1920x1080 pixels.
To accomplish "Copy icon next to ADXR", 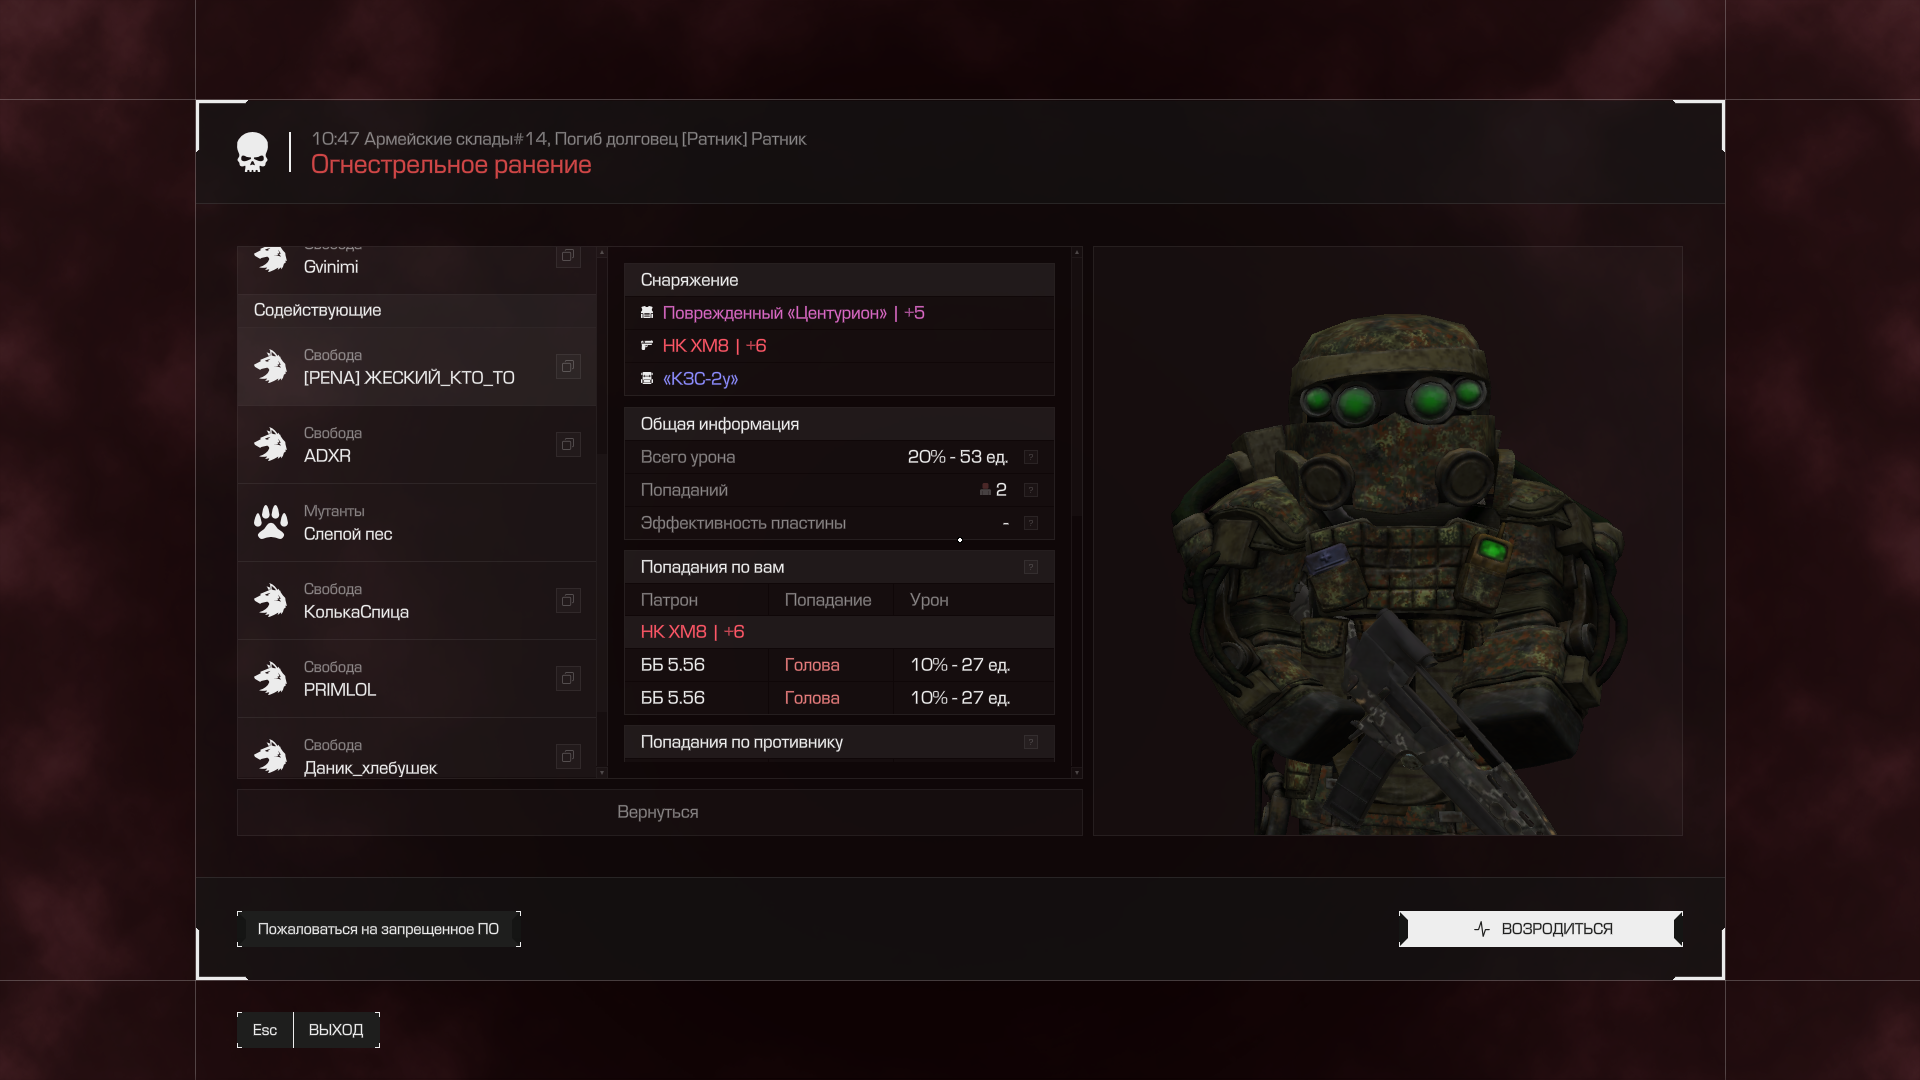I will (568, 444).
